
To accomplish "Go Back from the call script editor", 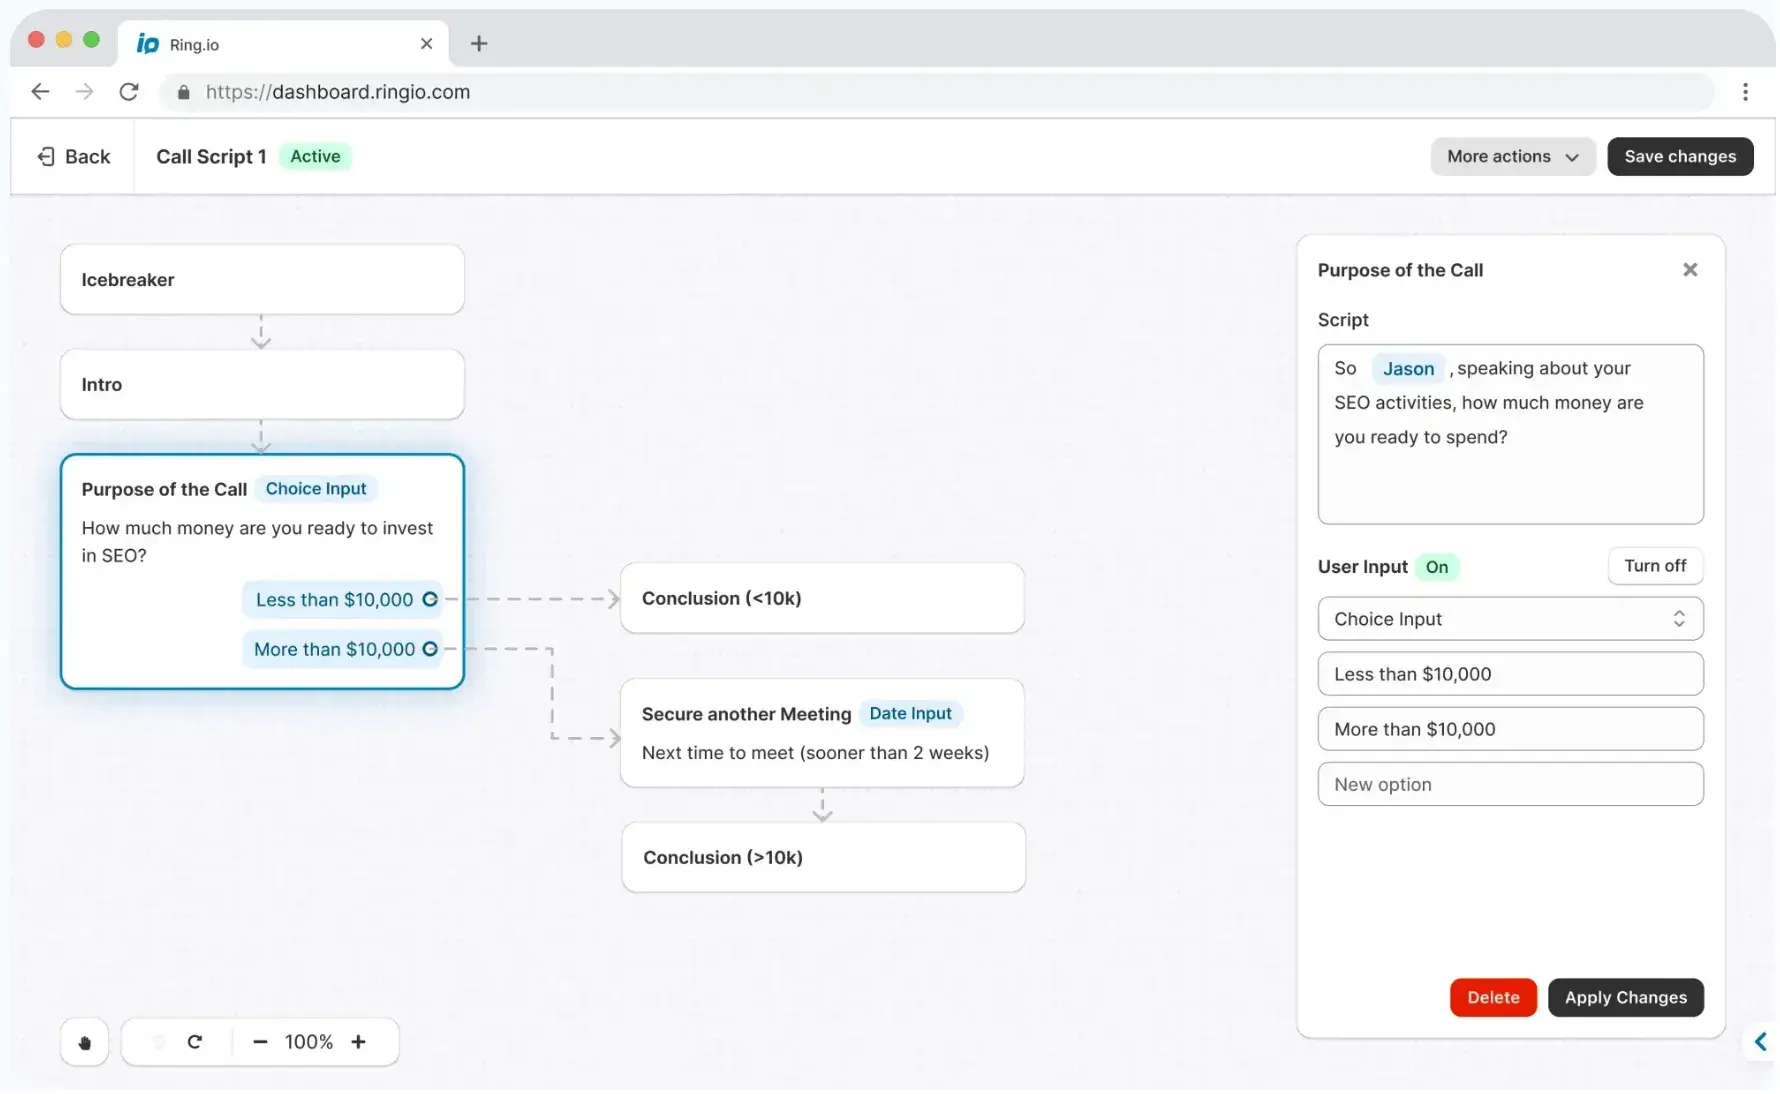I will pos(73,156).
